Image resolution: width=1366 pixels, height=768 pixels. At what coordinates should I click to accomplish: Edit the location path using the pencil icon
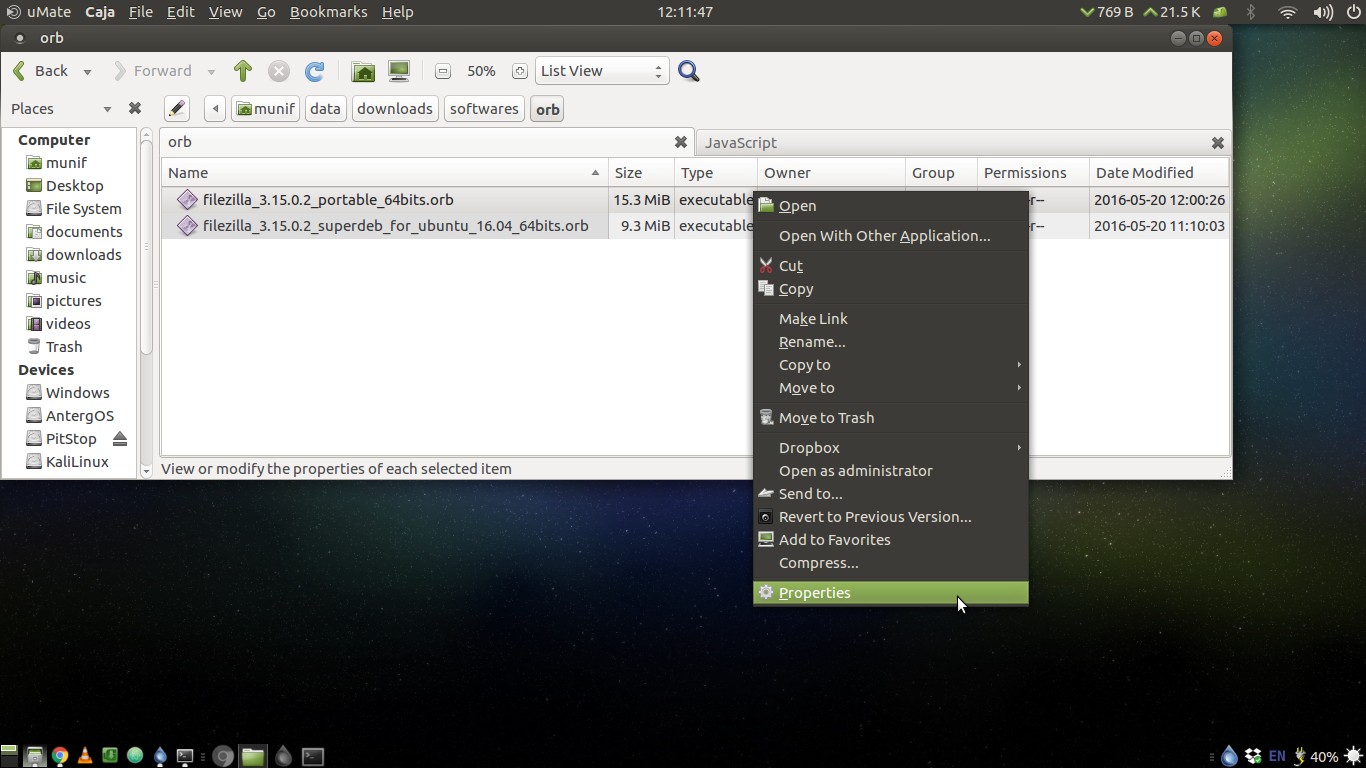(x=177, y=108)
